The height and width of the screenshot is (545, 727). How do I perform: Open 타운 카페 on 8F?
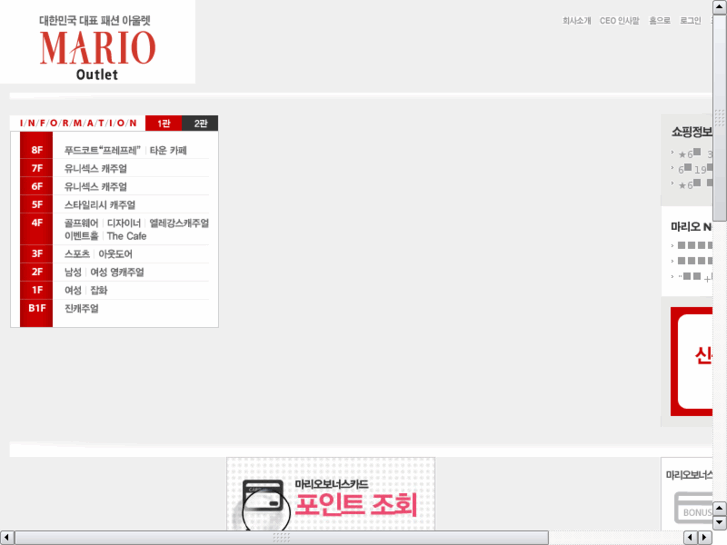tap(168, 150)
